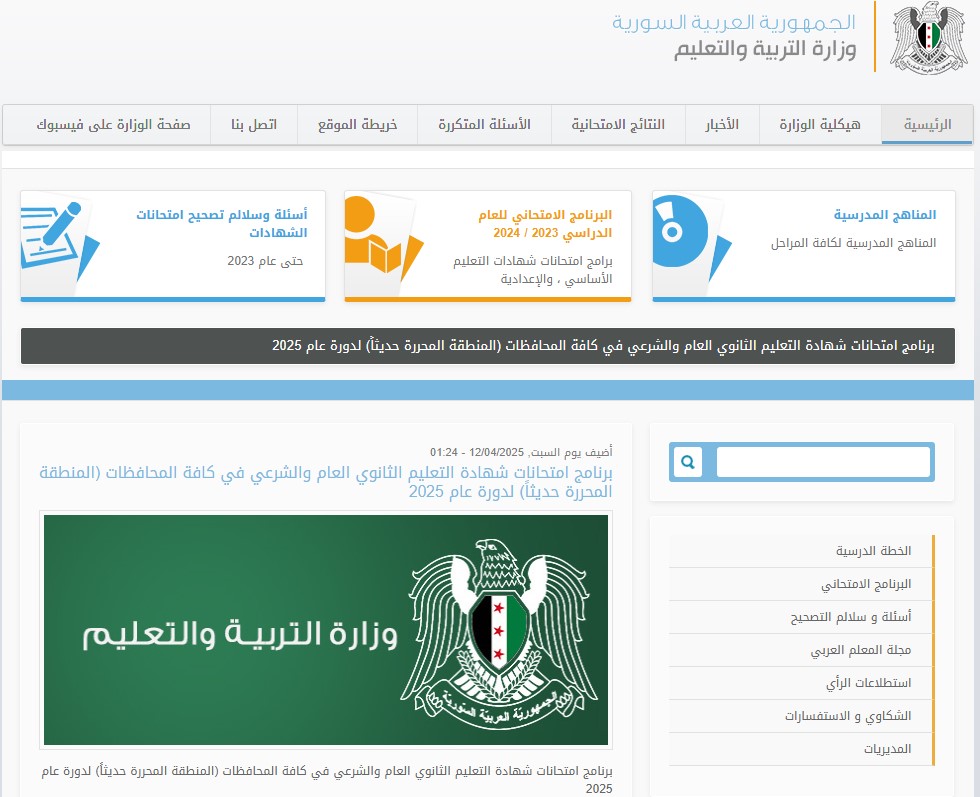This screenshot has height=797, width=980.
Task: Go to the الأخبار news menu
Action: pos(722,124)
